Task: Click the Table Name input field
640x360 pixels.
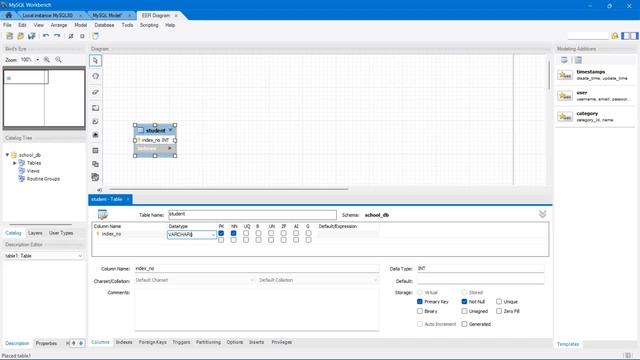Action: (x=252, y=214)
